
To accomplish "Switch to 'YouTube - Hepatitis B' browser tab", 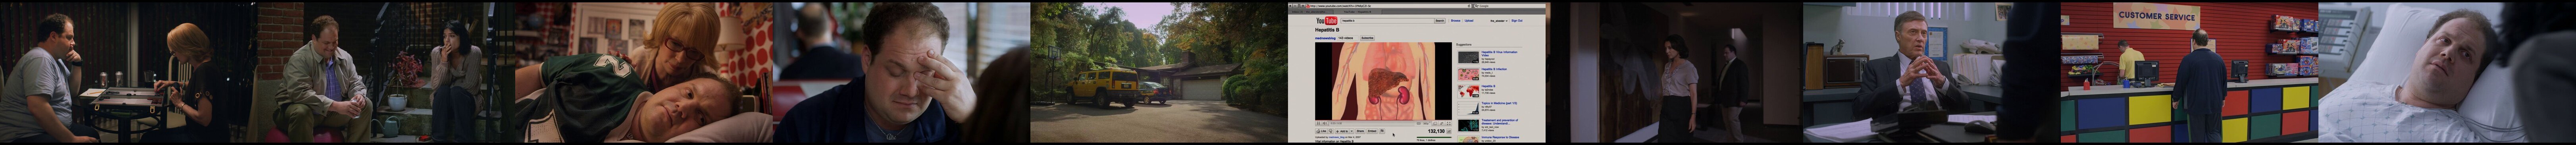I will click(x=1358, y=12).
